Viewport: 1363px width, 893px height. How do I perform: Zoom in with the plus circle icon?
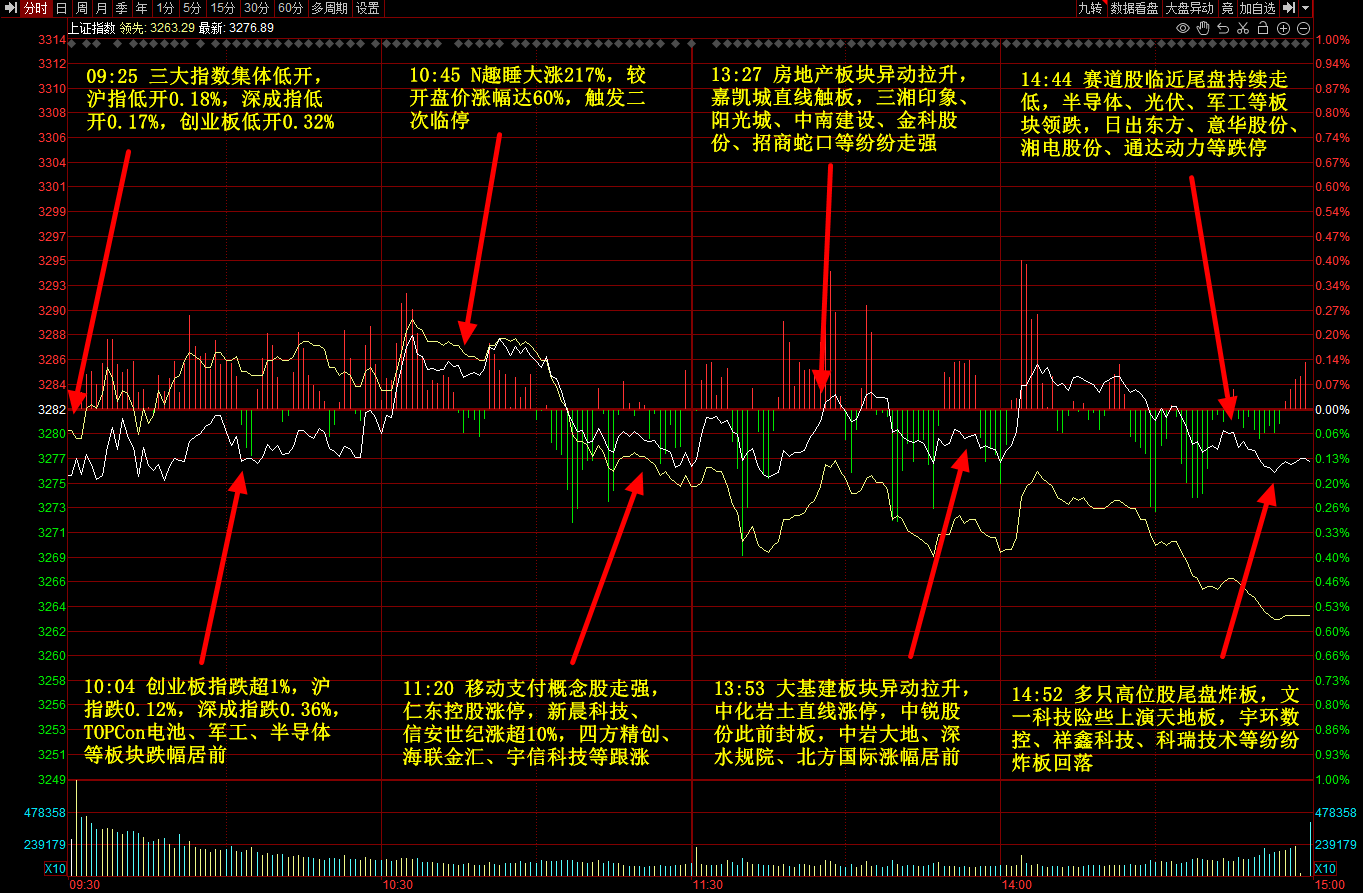pyautogui.click(x=1283, y=28)
